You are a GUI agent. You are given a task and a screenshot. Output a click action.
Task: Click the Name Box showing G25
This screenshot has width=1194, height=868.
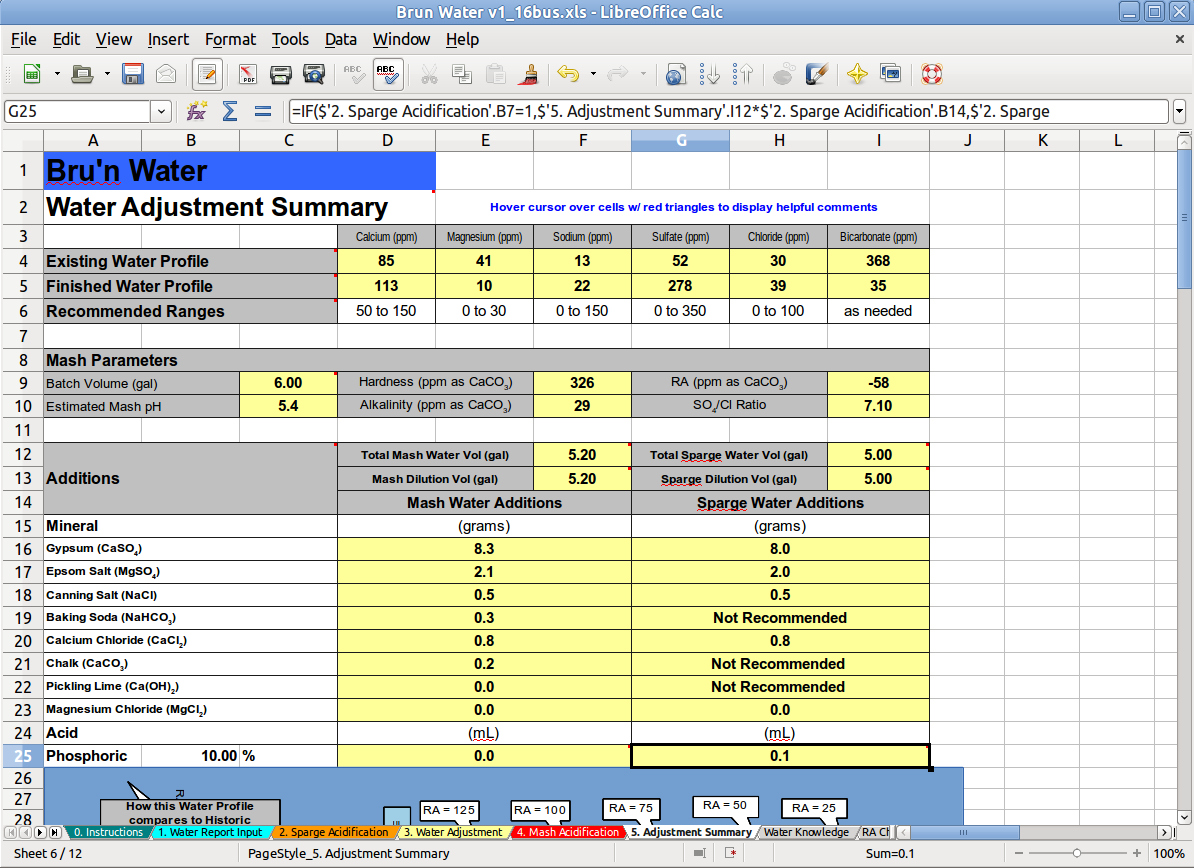(78, 111)
